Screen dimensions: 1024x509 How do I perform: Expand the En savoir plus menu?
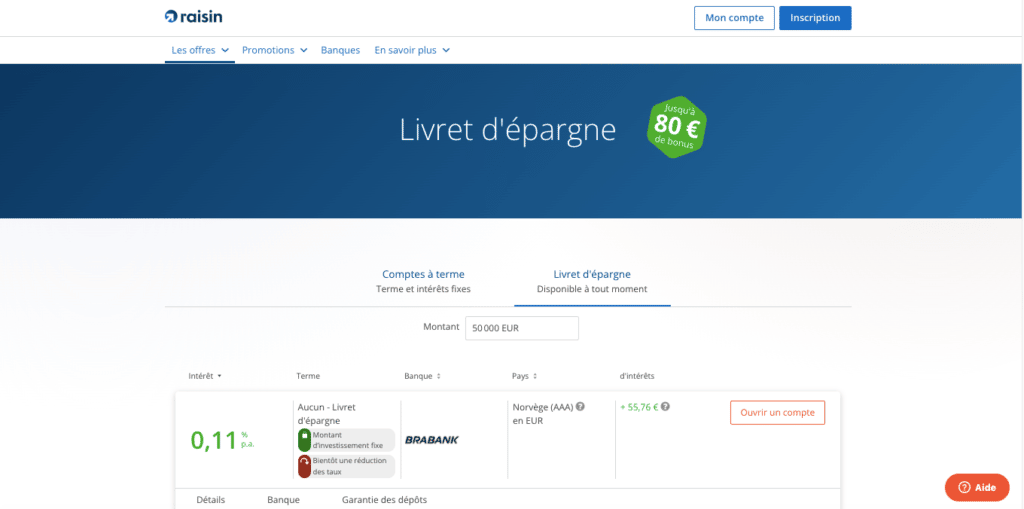(412, 50)
